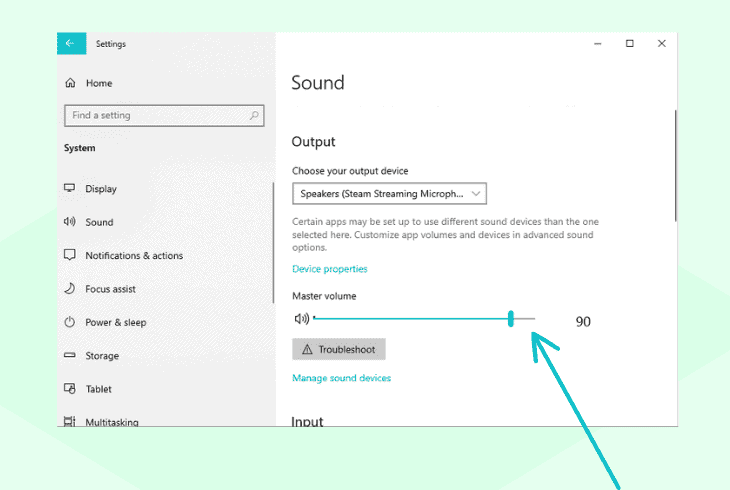This screenshot has height=490, width=730.
Task: Close the Settings window
Action: tap(662, 44)
